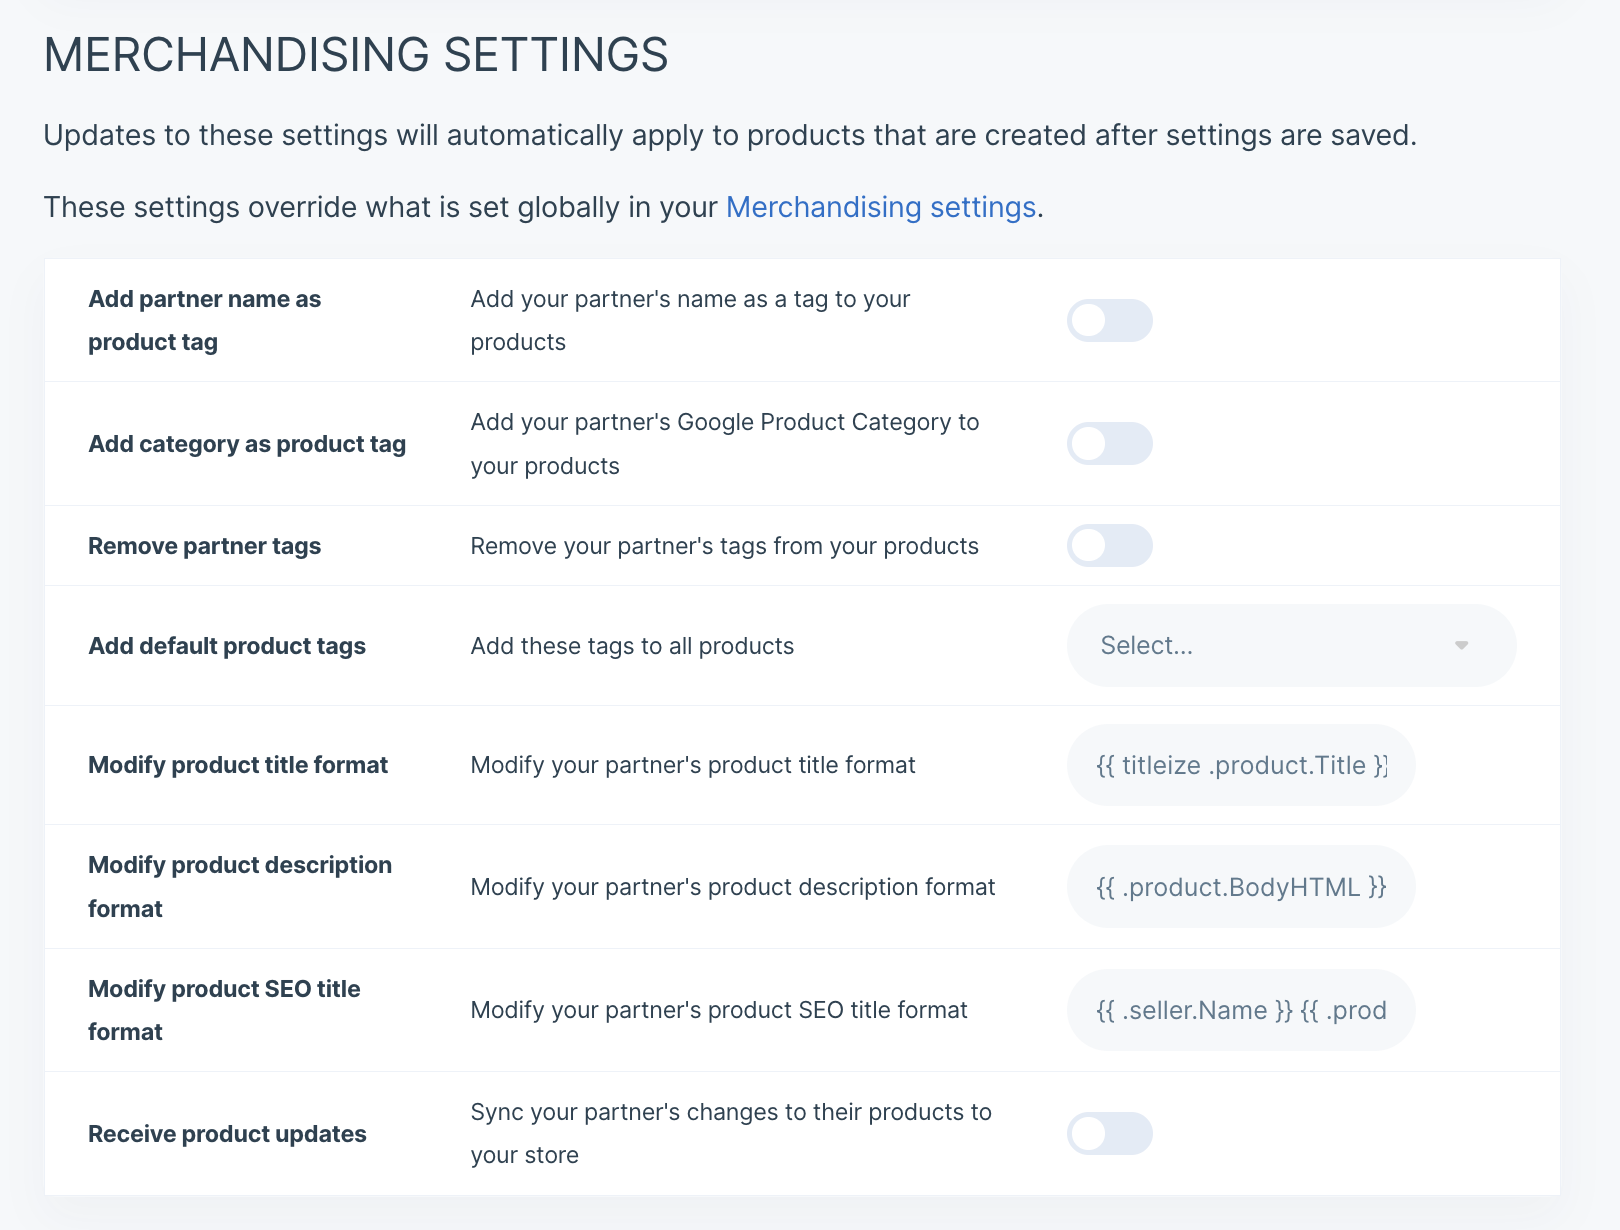Enable the partner name as product tag toggle
This screenshot has width=1620, height=1230.
[x=1109, y=321]
